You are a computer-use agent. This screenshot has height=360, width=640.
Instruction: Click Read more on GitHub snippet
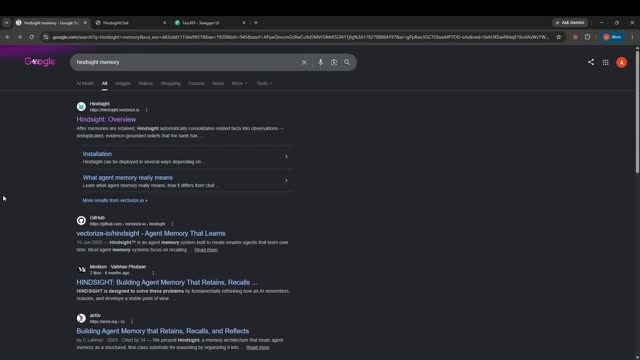(x=206, y=250)
